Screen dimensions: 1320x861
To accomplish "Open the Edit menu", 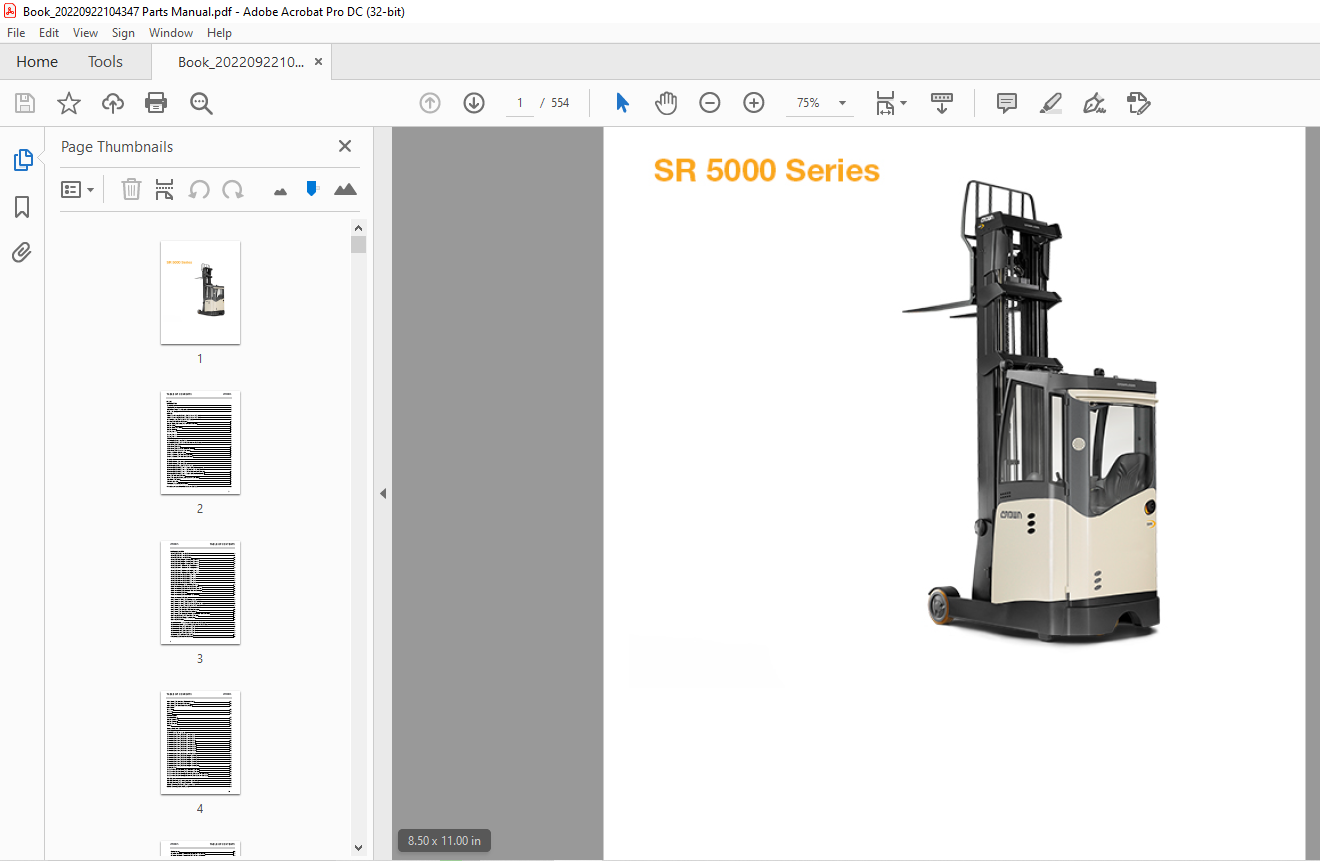I will click(49, 33).
